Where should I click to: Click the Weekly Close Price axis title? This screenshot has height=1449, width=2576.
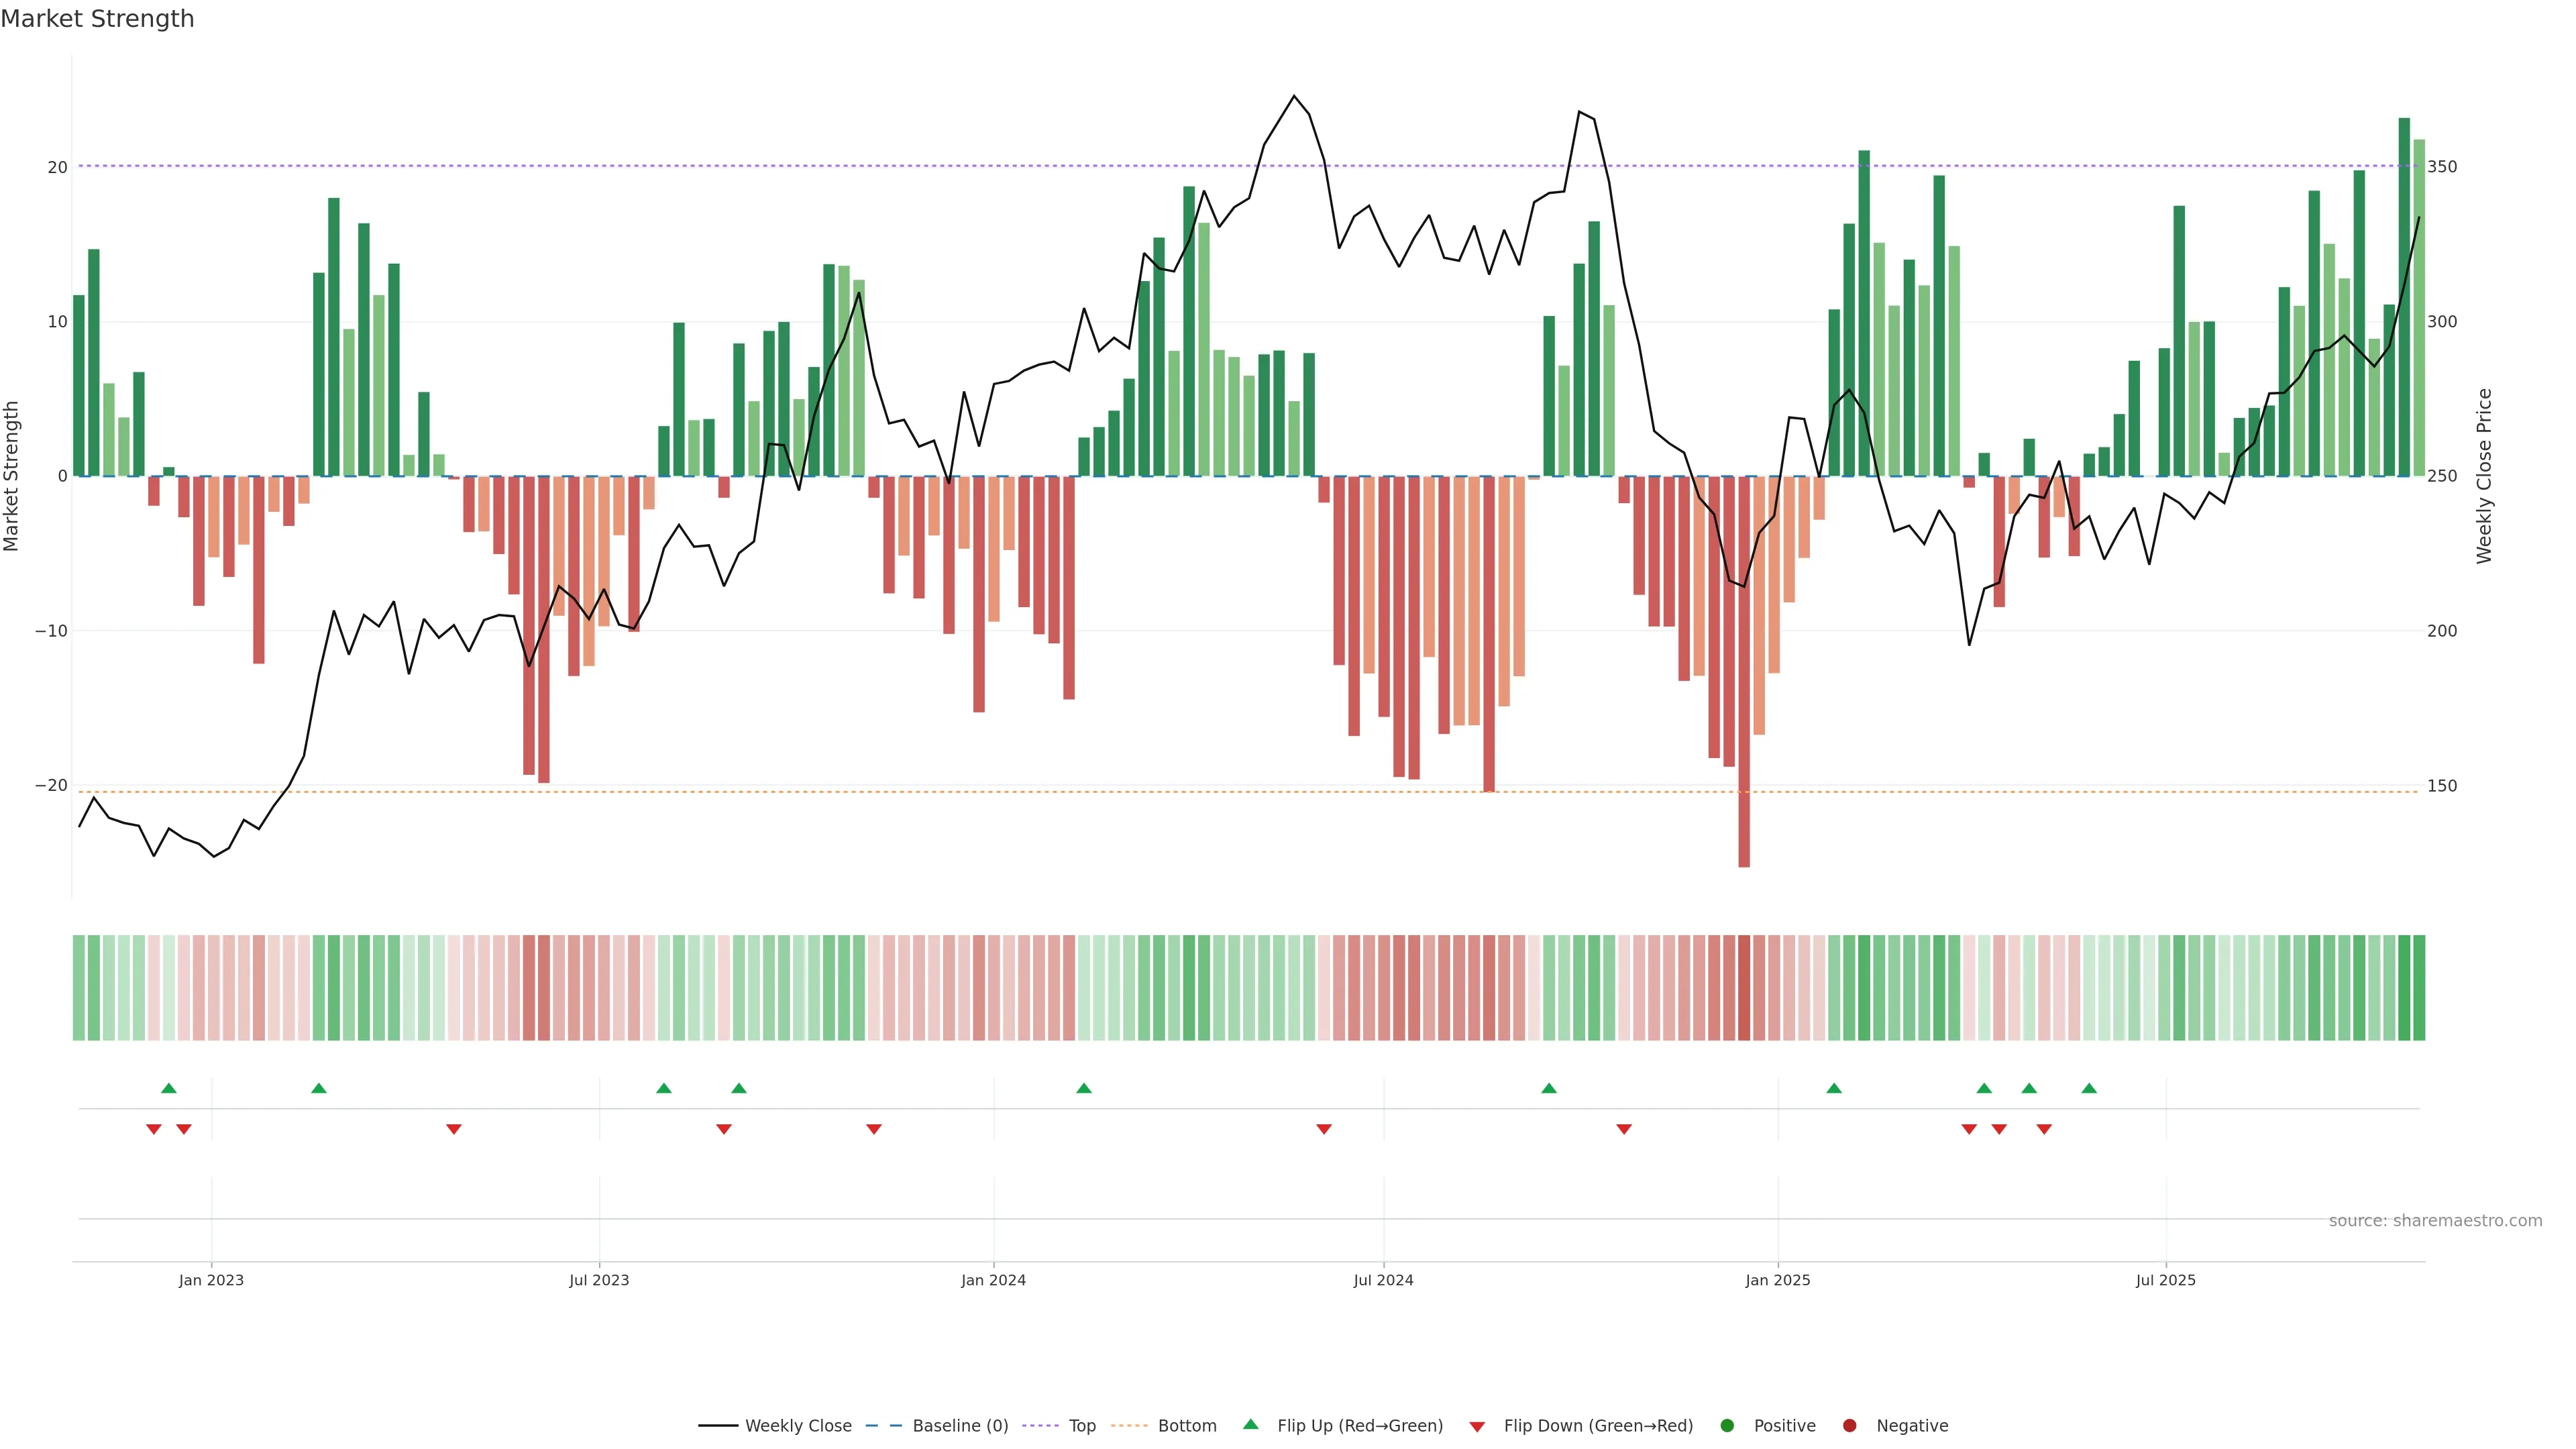2484,476
